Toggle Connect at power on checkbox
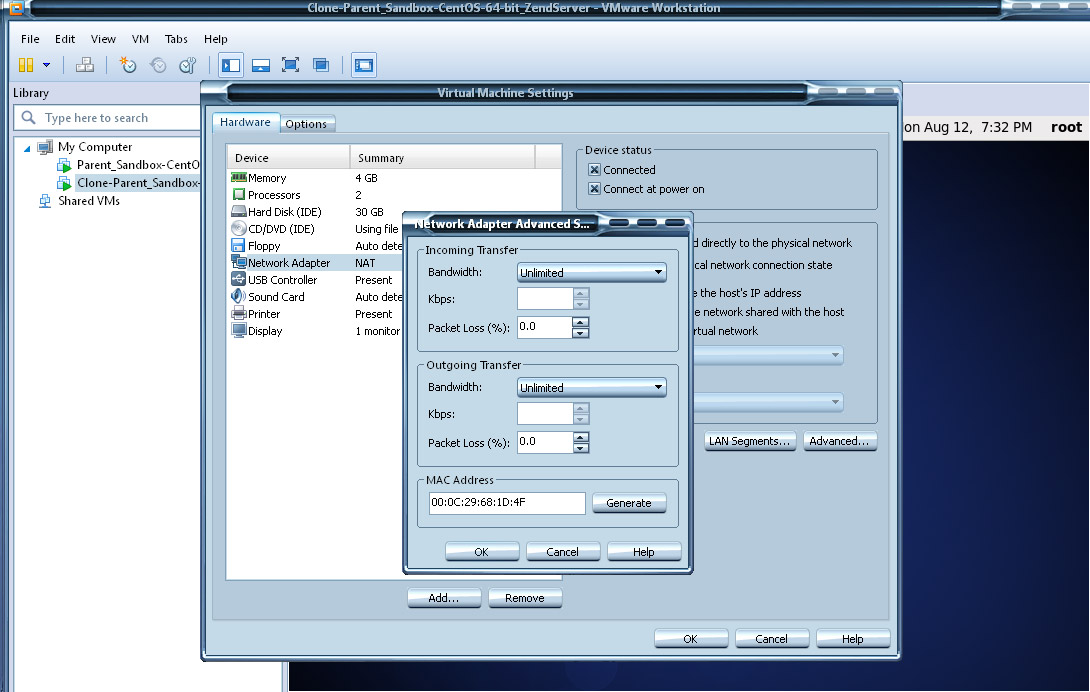This screenshot has width=1090, height=692. click(594, 189)
